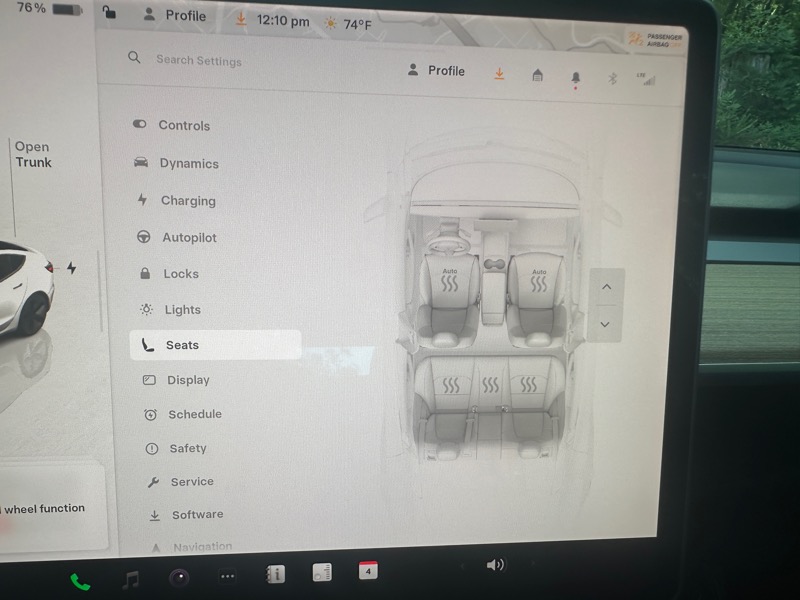
Task: Turn on rear right seat heater
Action: click(x=528, y=385)
